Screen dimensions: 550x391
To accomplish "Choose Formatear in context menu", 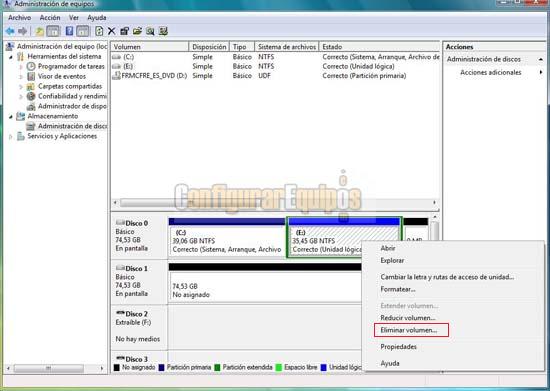I will tap(398, 289).
